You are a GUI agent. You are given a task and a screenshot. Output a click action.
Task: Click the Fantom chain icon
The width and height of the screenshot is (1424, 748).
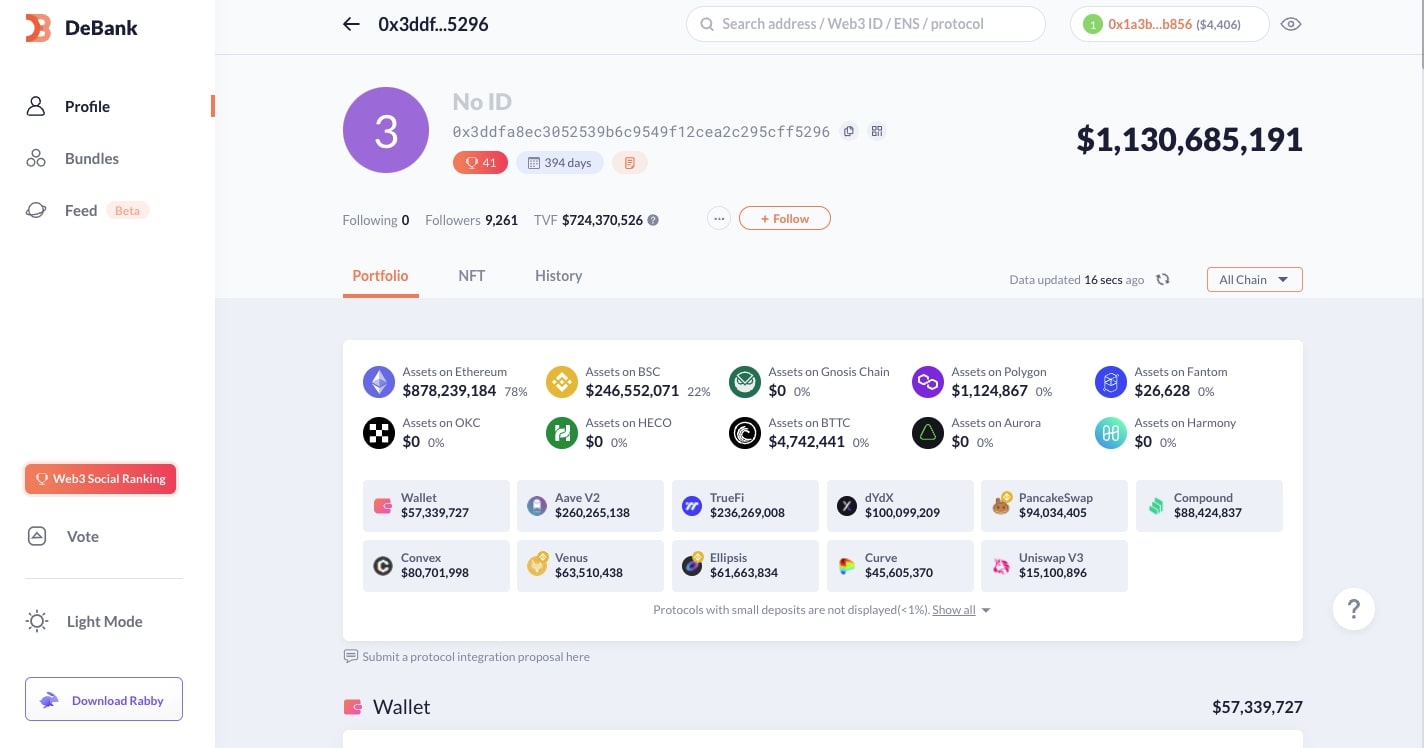1111,381
